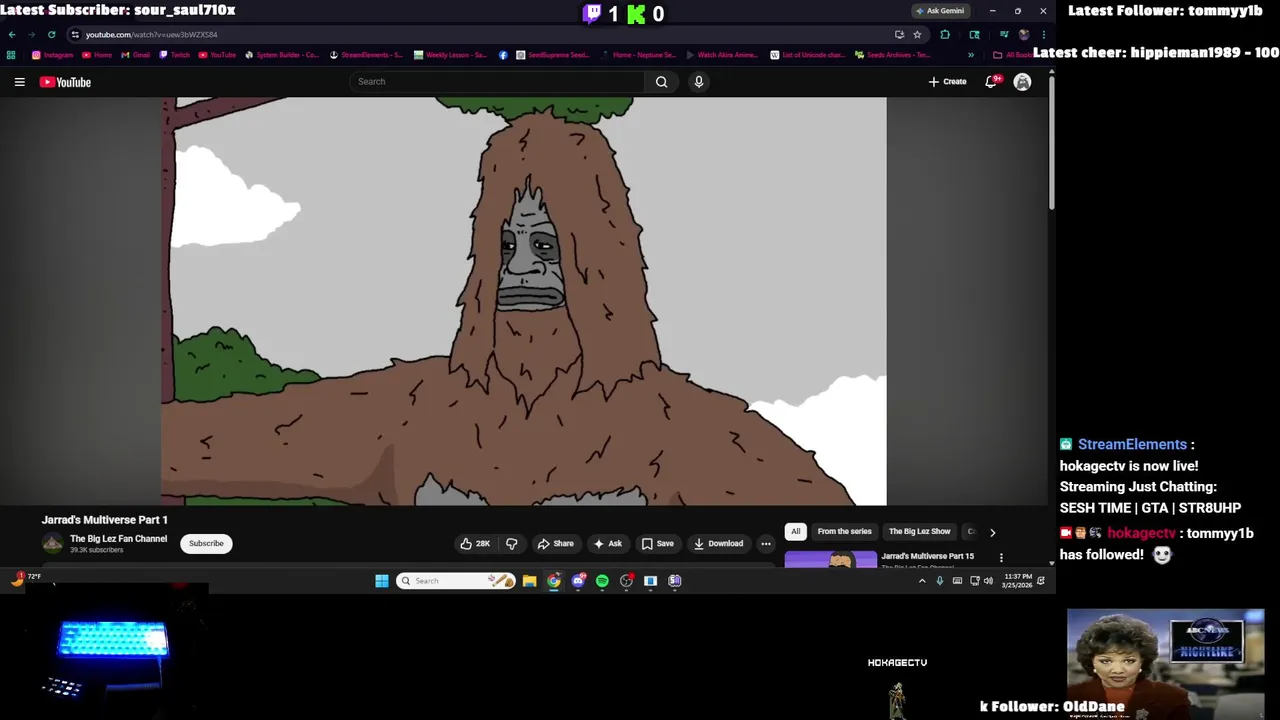Screen dimensions: 1280x720
Task: Click the Windows taskbar search box
Action: click(x=456, y=581)
